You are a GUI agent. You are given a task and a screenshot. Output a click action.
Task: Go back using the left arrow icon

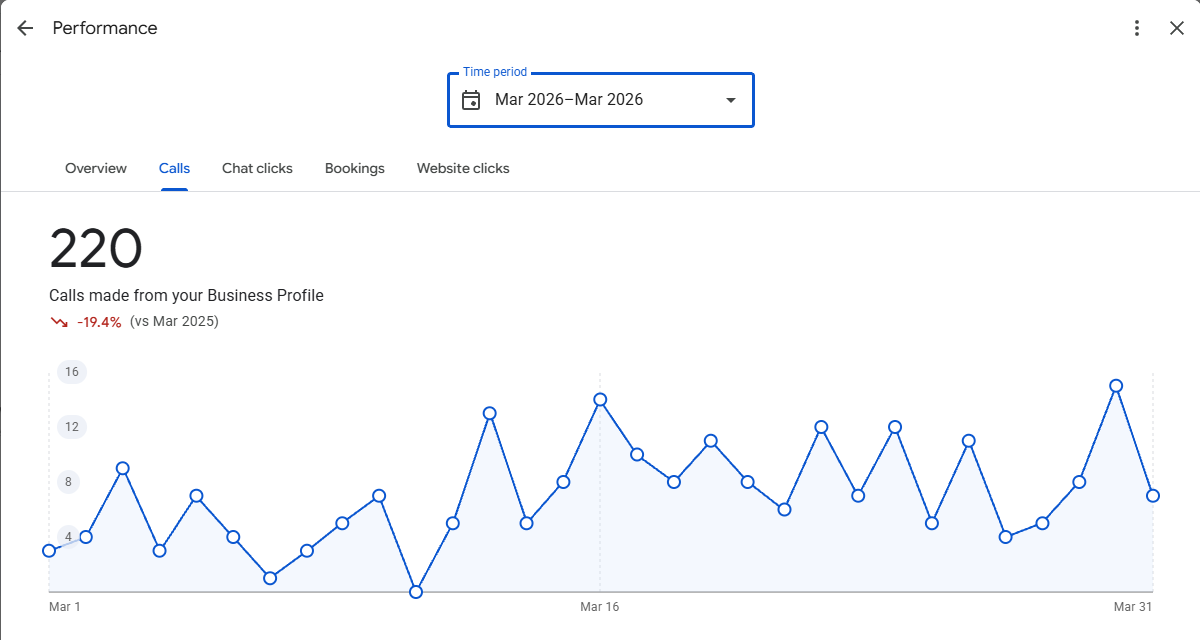[25, 28]
